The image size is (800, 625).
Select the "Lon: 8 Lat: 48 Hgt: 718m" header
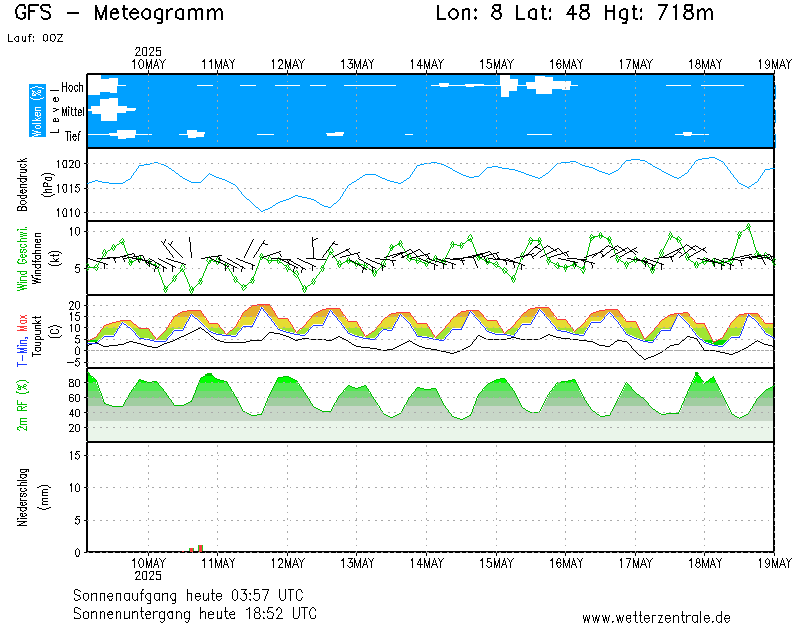point(574,13)
